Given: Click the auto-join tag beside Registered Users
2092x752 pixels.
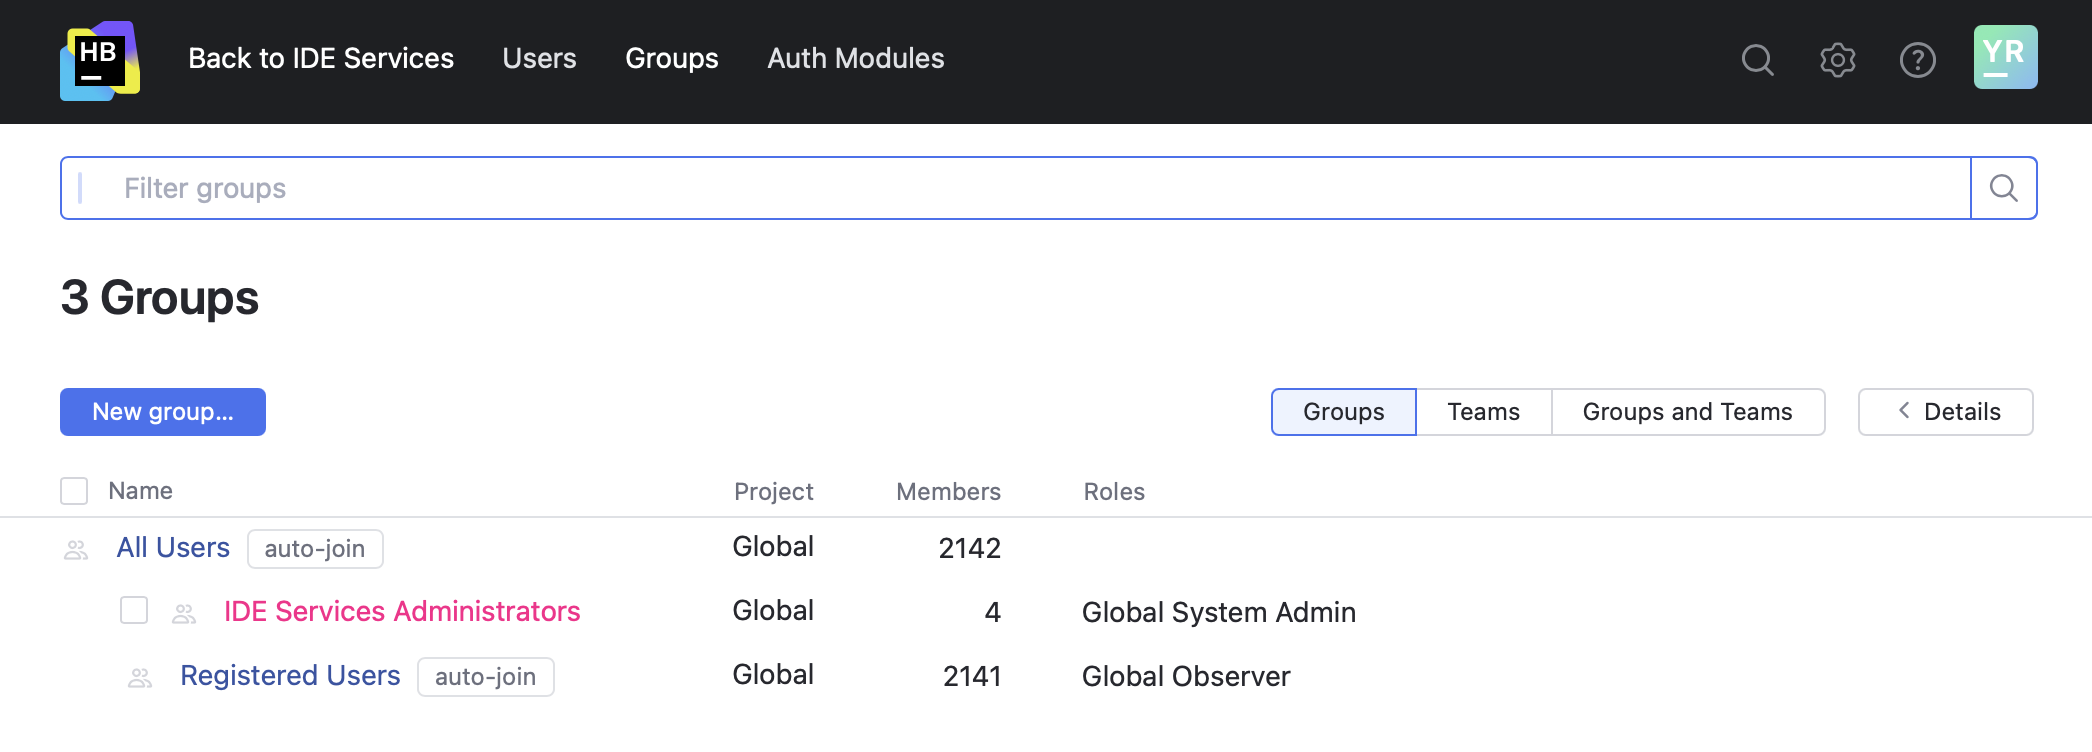Looking at the screenshot, I should [x=485, y=677].
